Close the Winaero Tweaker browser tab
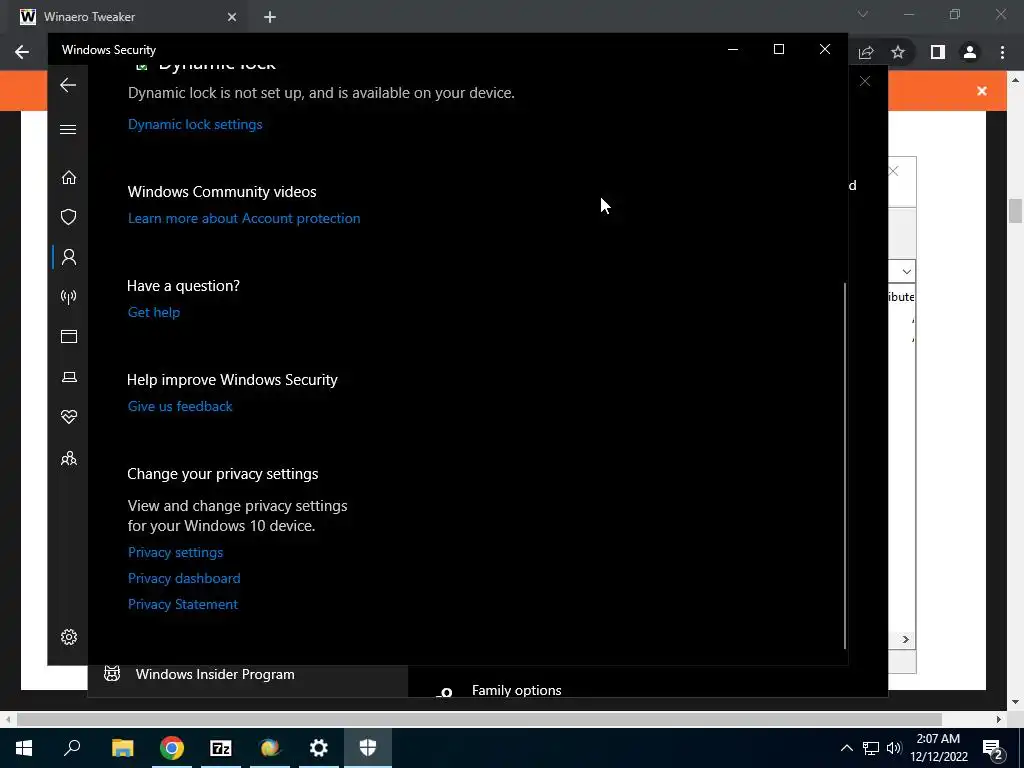 [x=231, y=17]
